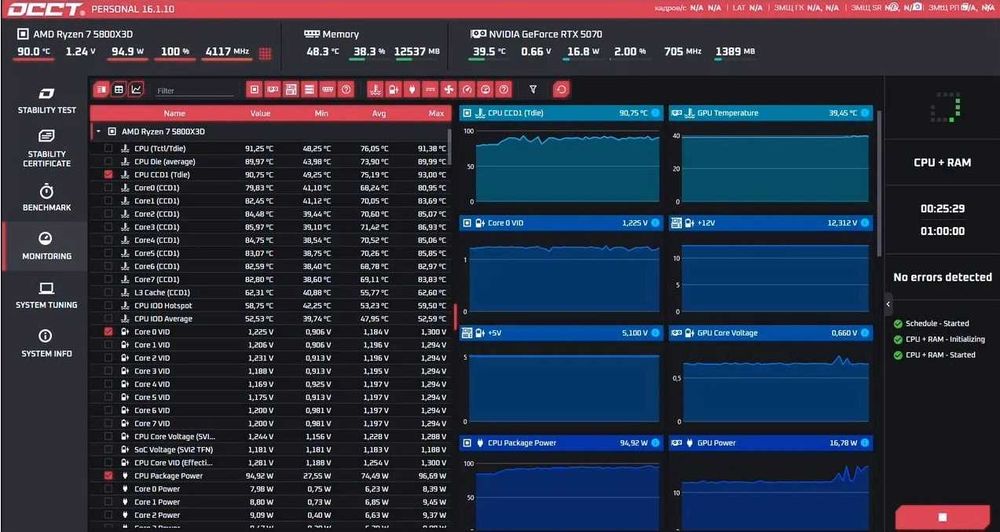The image size is (1000, 532).
Task: Collapse the right test status panel arrow
Action: [888, 304]
